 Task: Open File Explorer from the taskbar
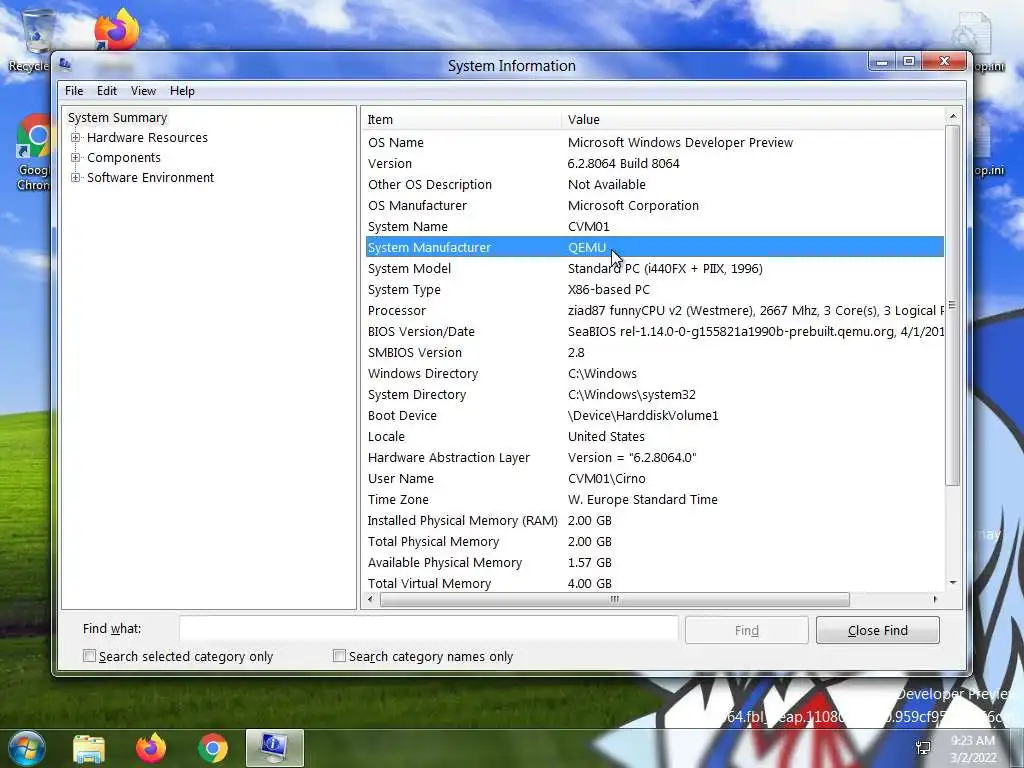pos(89,748)
